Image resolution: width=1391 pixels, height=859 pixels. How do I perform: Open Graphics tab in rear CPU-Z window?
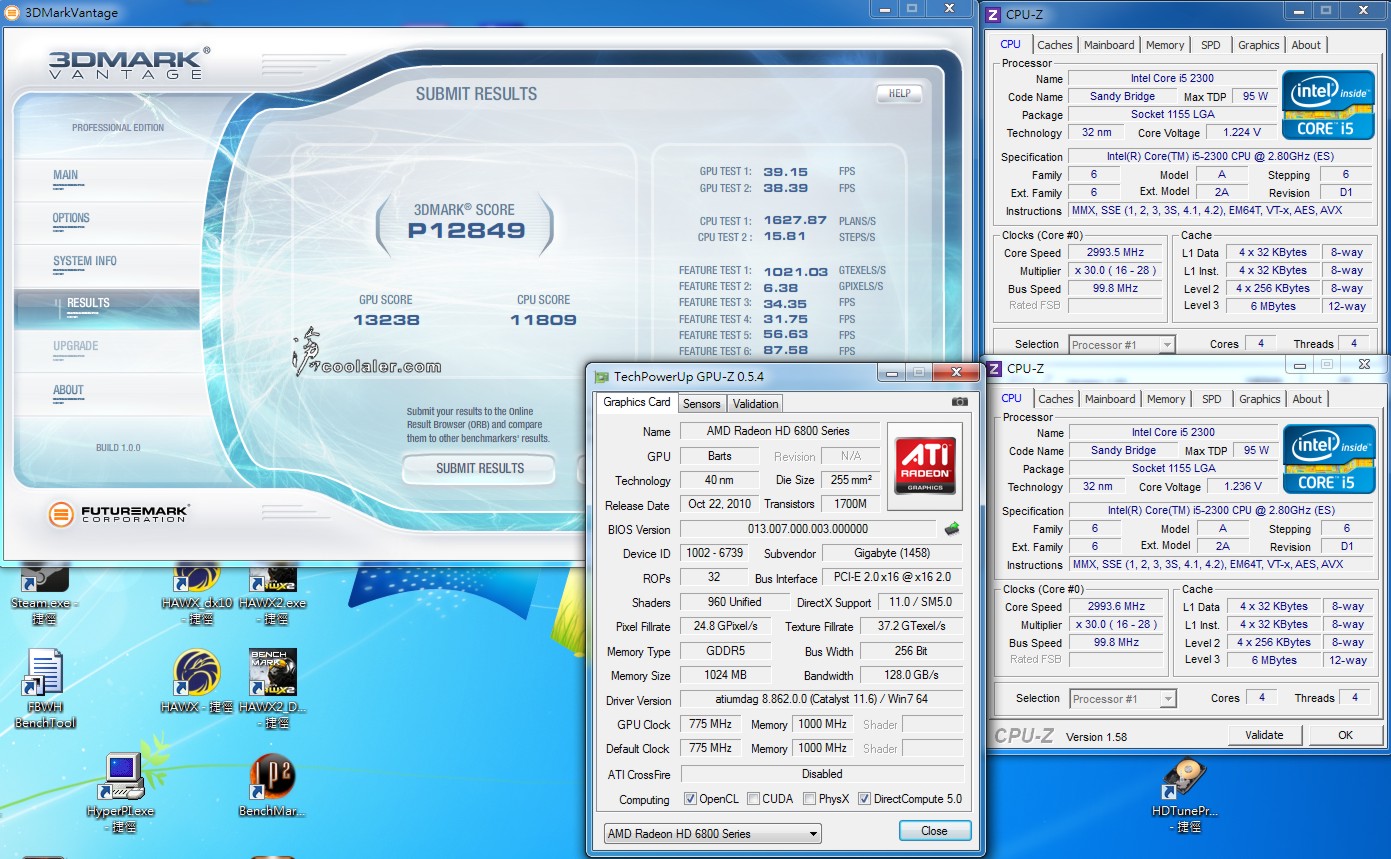(1258, 45)
